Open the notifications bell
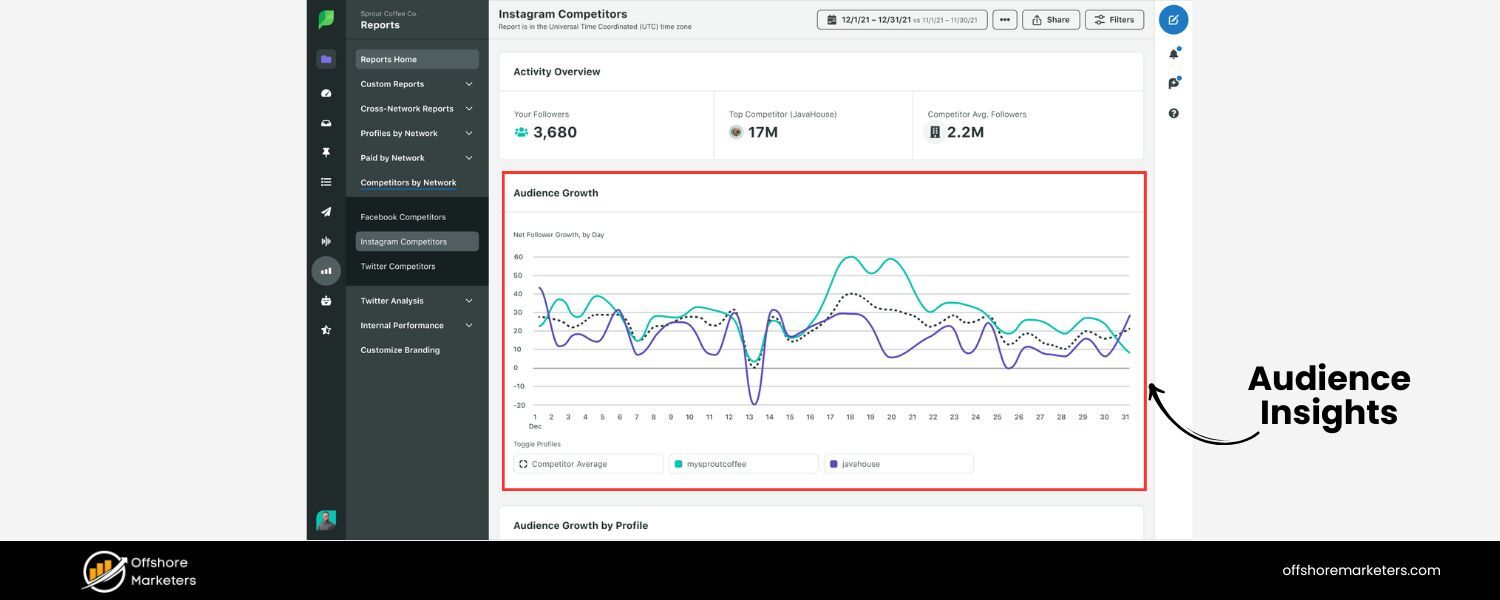1500x600 pixels. [1173, 54]
